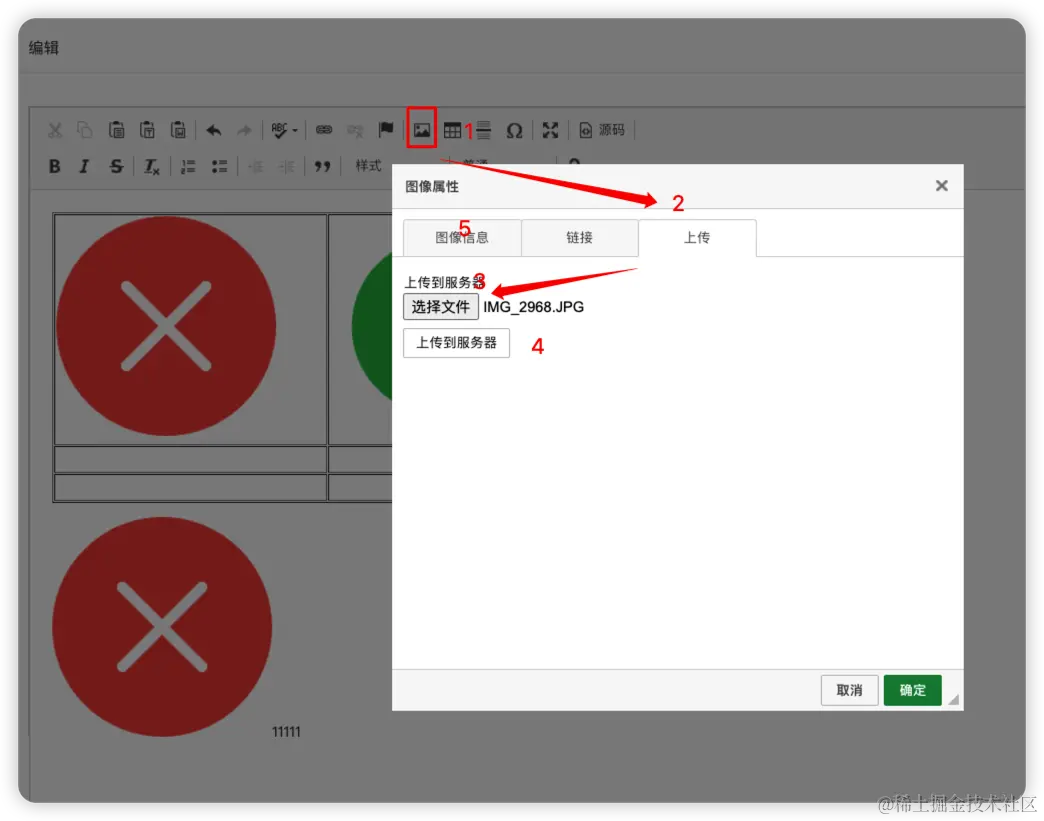The height and width of the screenshot is (821, 1044).
Task: Switch to the 图像信息 tab
Action: 462,238
